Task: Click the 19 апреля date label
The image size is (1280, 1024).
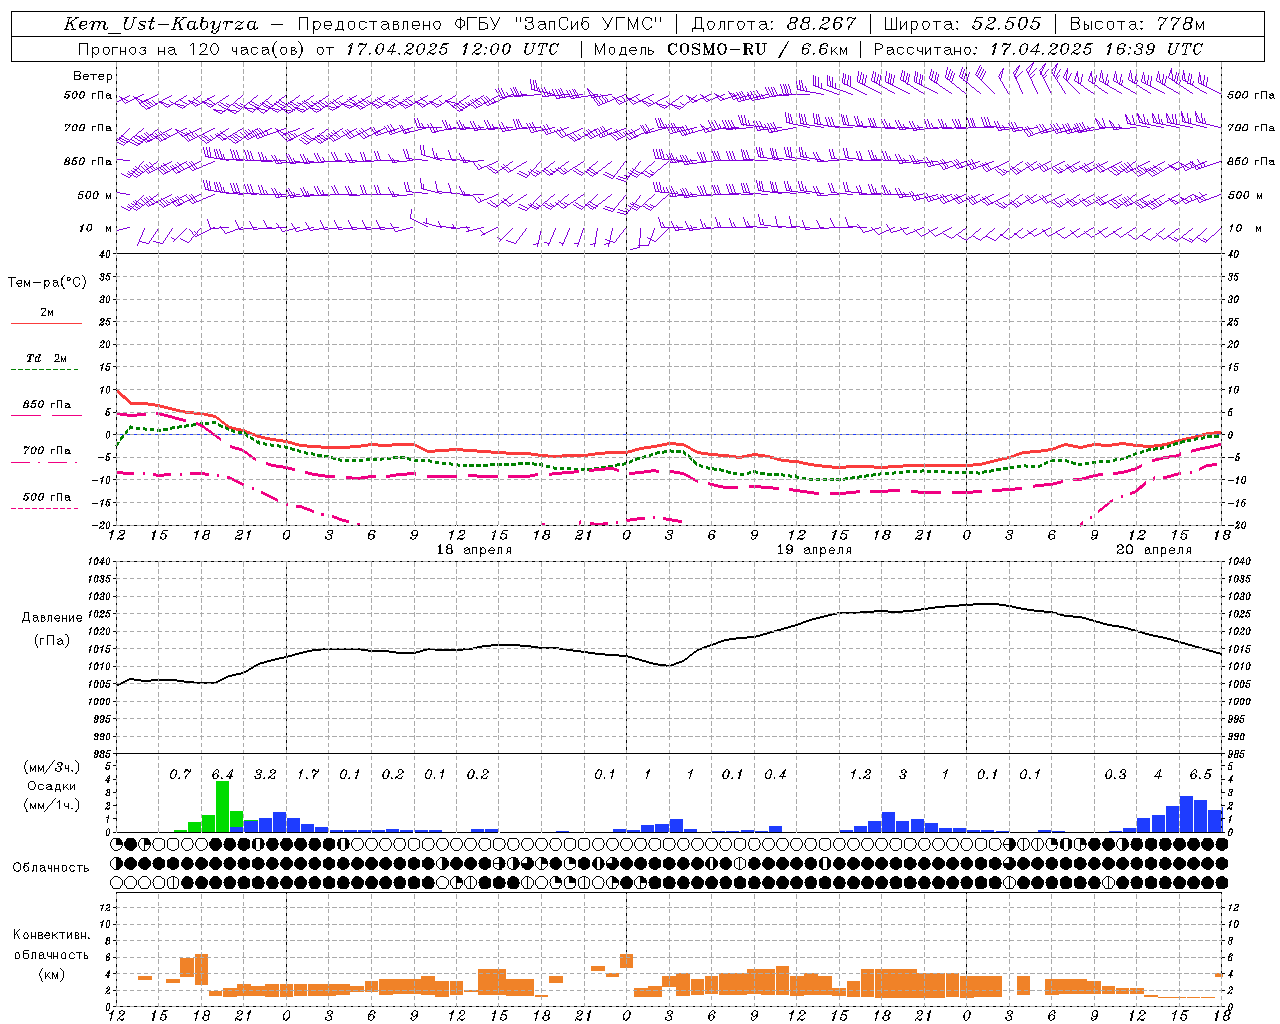Action: 815,550
